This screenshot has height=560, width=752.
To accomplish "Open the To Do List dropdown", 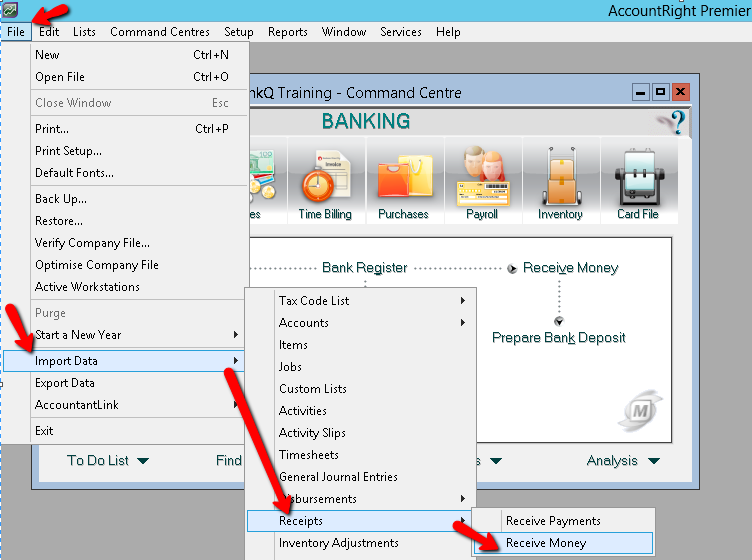I will 108,461.
